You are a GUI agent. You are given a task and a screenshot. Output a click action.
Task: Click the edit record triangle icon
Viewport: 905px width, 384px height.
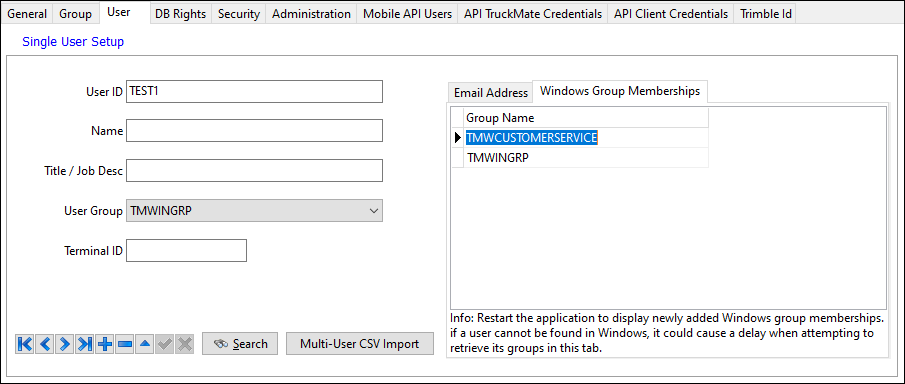[x=144, y=344]
